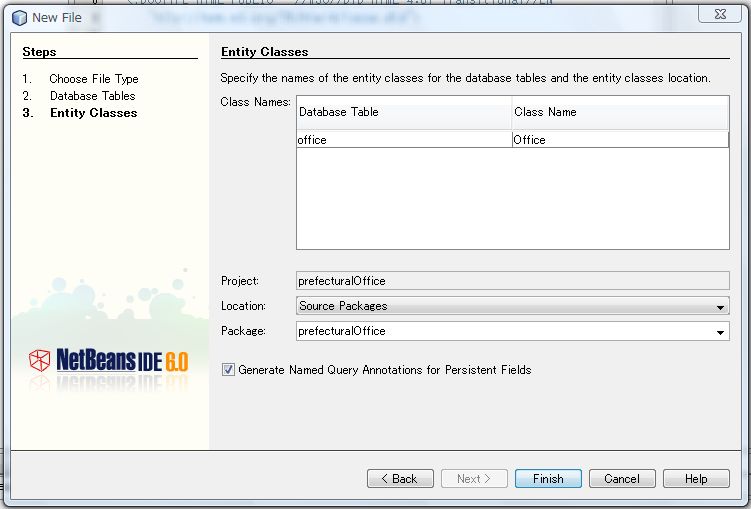Viewport: 751px width, 509px height.
Task: Click the Class Name column header
Action: (x=619, y=112)
